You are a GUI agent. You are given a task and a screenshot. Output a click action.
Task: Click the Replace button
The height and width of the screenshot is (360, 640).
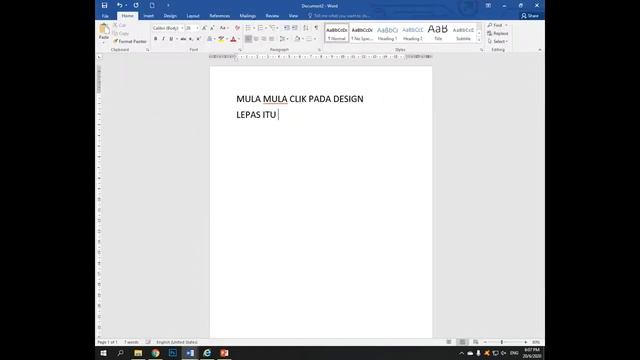click(498, 33)
